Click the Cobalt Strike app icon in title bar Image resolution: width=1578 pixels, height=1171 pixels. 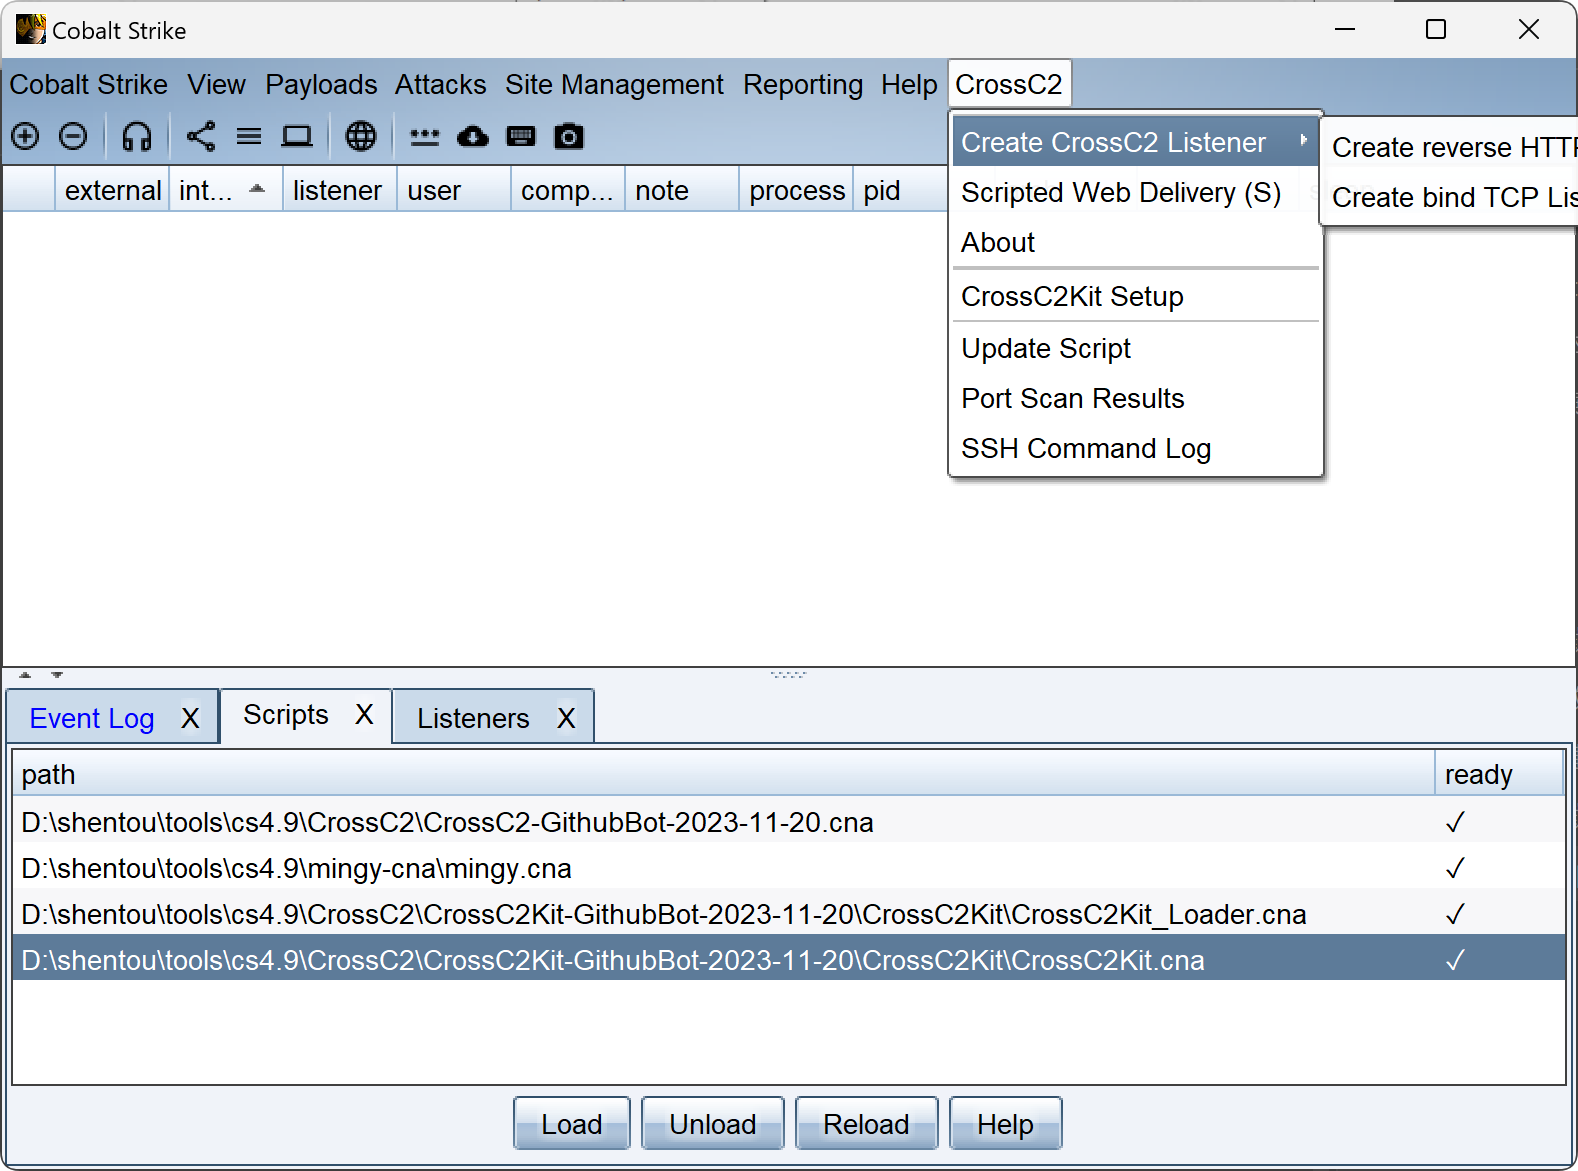(x=30, y=30)
